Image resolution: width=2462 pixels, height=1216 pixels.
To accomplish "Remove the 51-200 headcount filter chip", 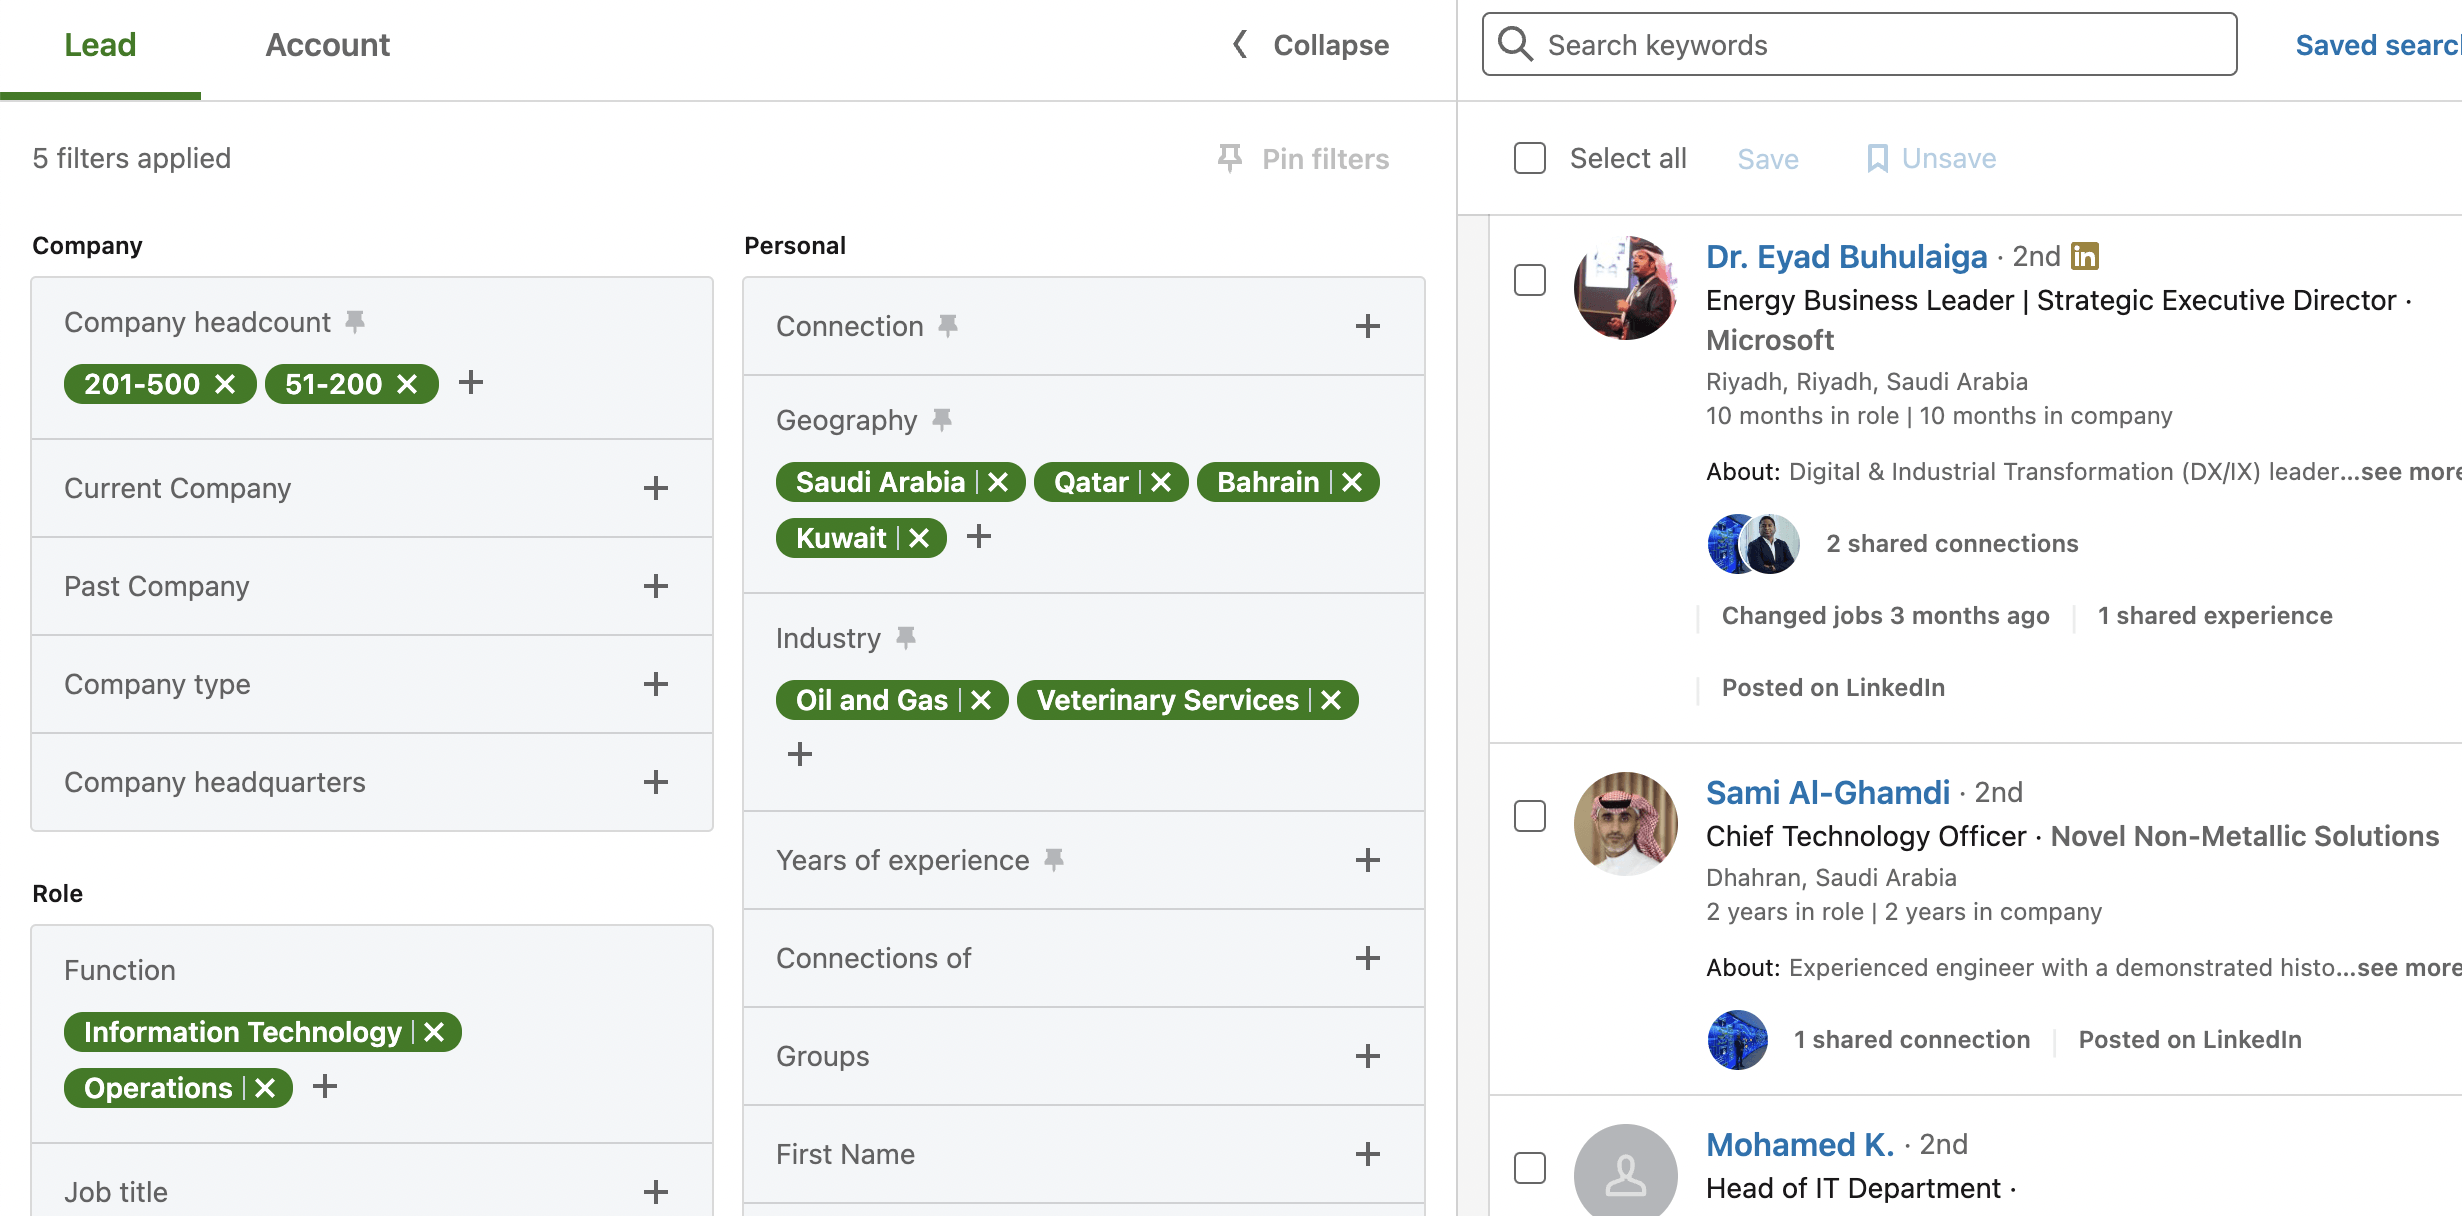I will pos(407,384).
